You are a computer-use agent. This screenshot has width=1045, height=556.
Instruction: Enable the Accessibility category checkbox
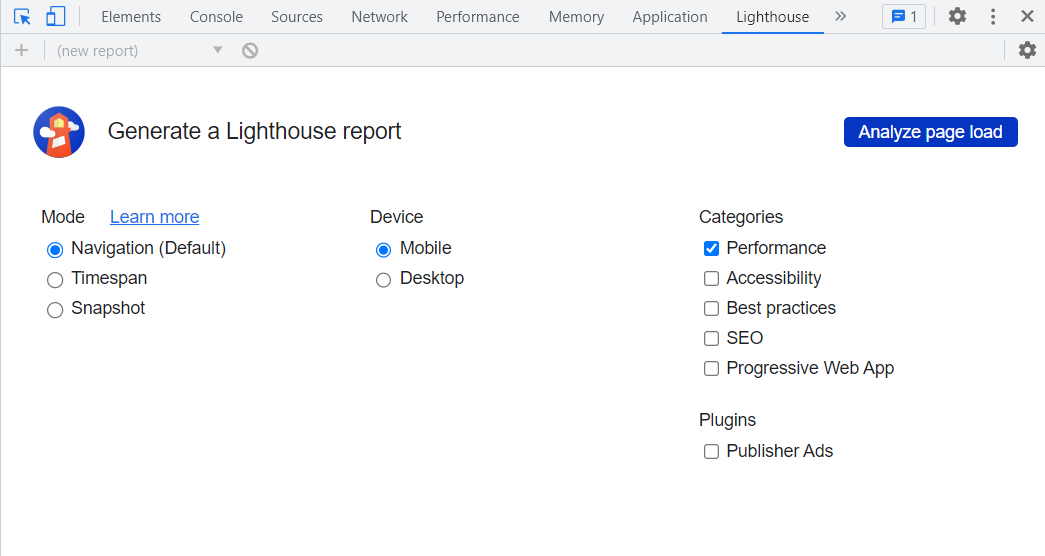pos(712,279)
